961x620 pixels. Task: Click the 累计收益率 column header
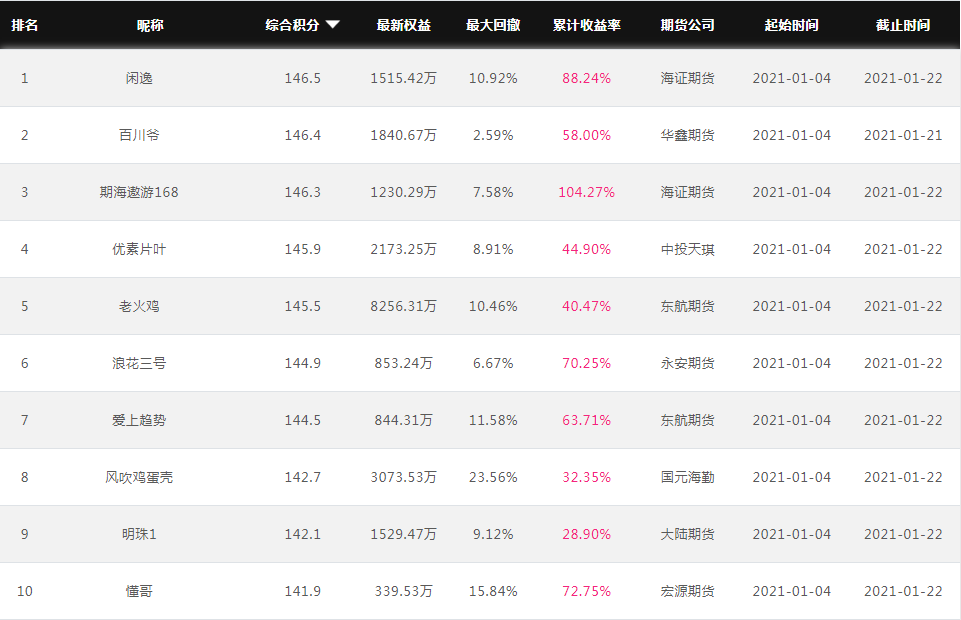(587, 25)
